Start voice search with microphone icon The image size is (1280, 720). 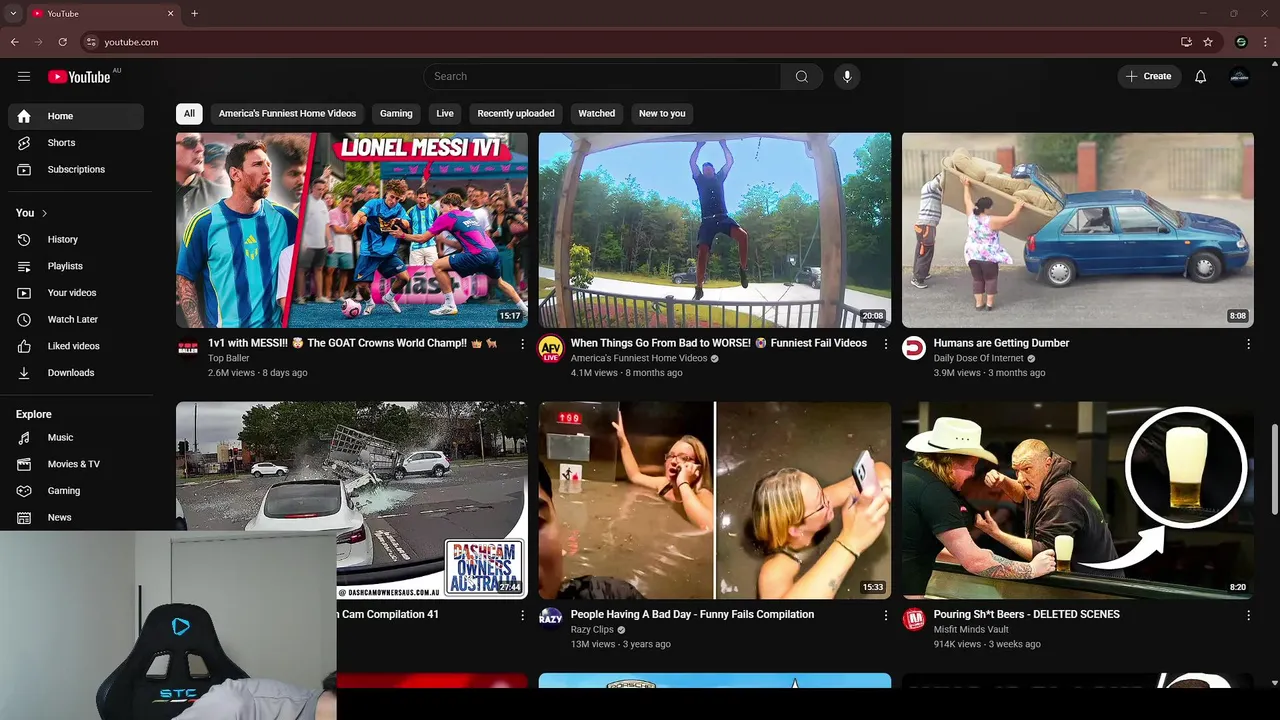pos(847,76)
